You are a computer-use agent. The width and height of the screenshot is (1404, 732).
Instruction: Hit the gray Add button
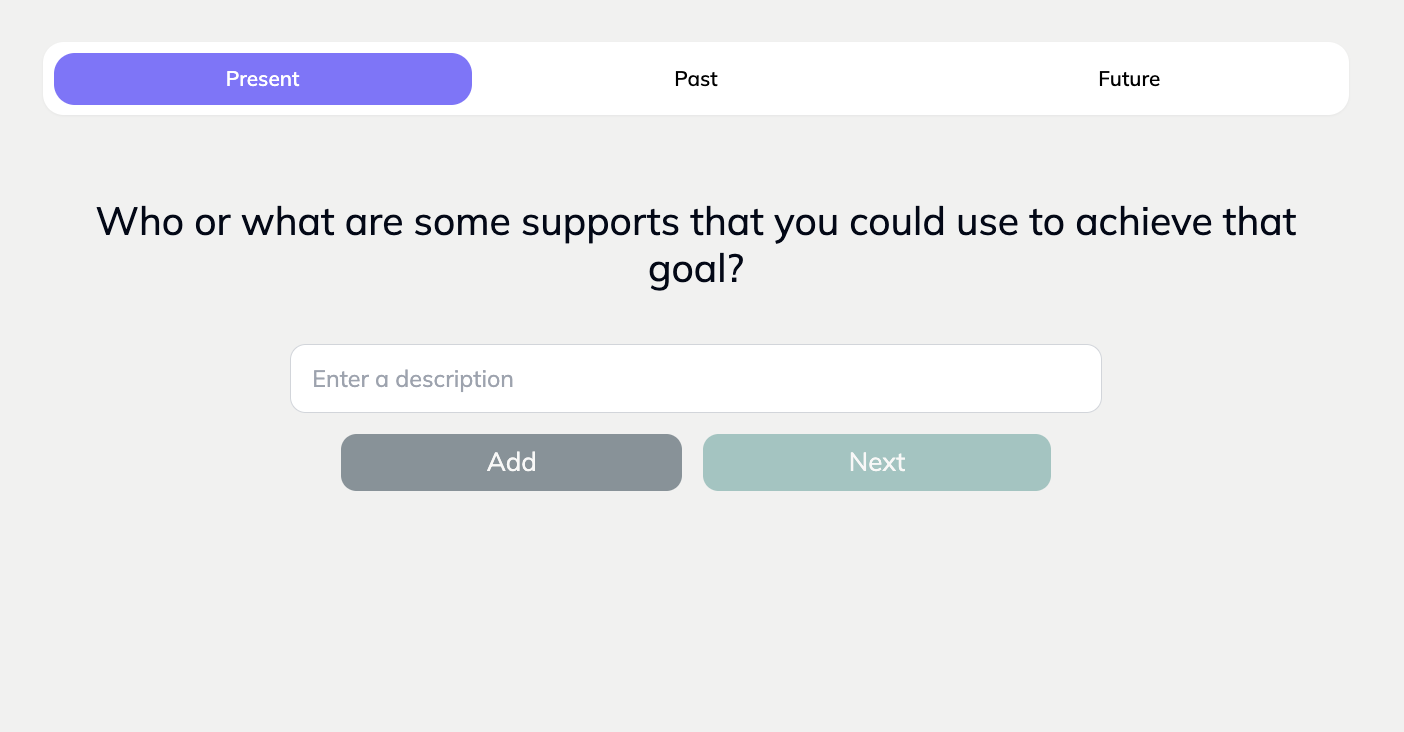pos(511,462)
